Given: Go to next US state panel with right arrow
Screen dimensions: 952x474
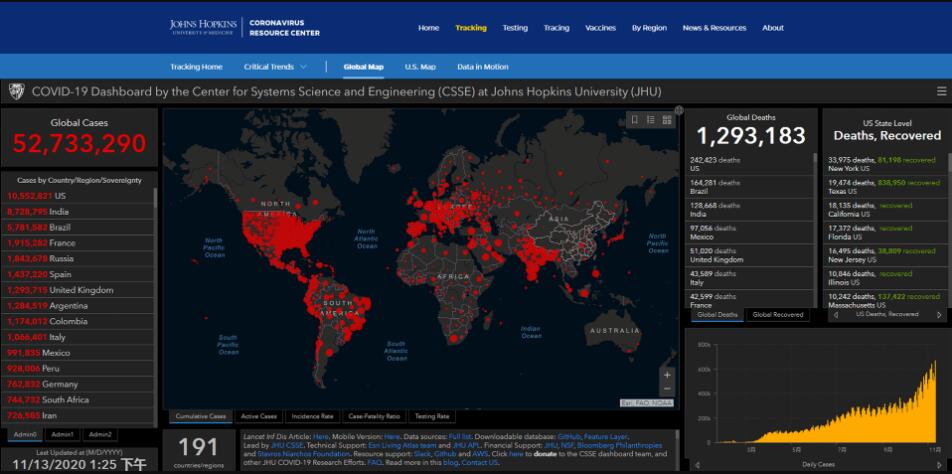Looking at the screenshot, I should click(939, 315).
